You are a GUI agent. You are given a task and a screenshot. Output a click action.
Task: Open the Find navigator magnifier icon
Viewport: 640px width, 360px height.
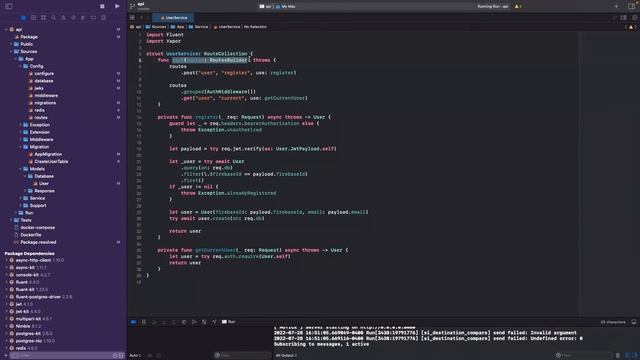[53, 18]
